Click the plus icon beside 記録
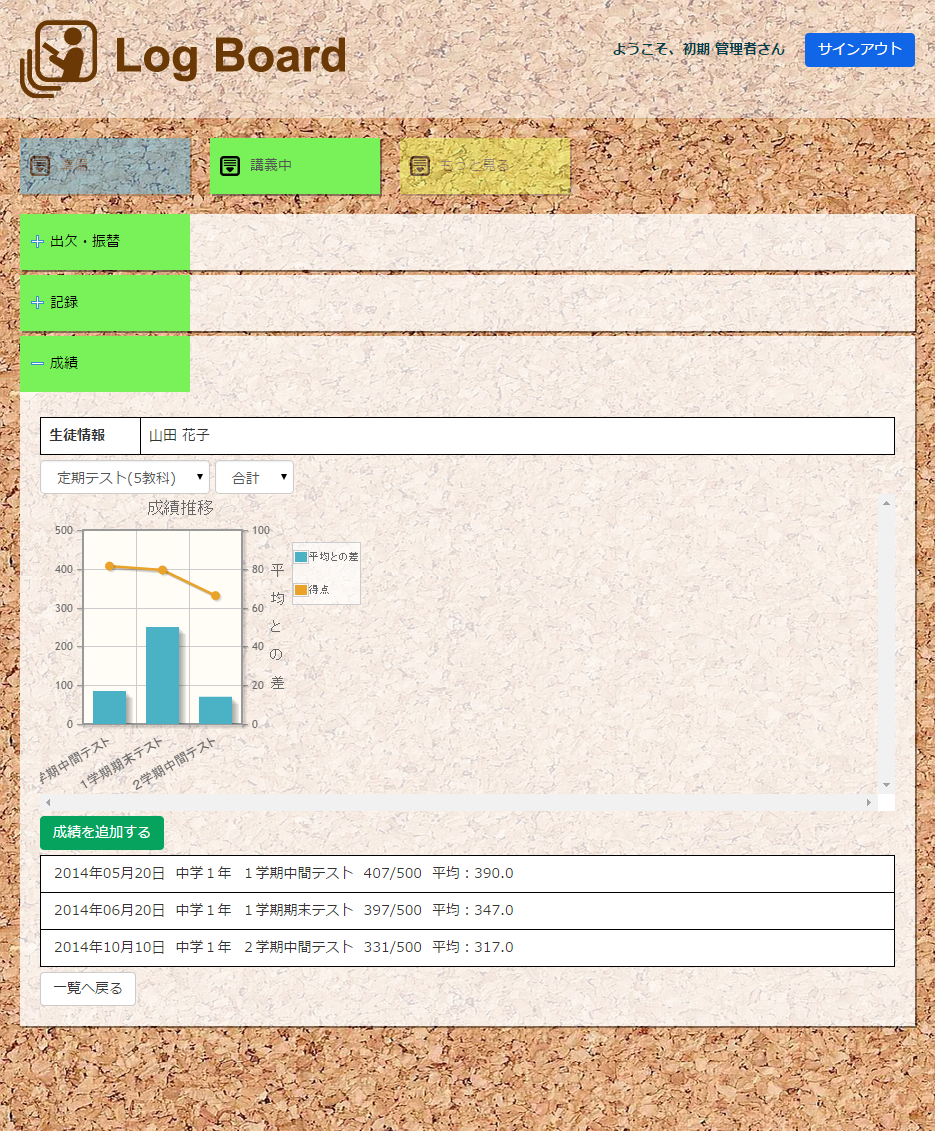 pyautogui.click(x=37, y=303)
